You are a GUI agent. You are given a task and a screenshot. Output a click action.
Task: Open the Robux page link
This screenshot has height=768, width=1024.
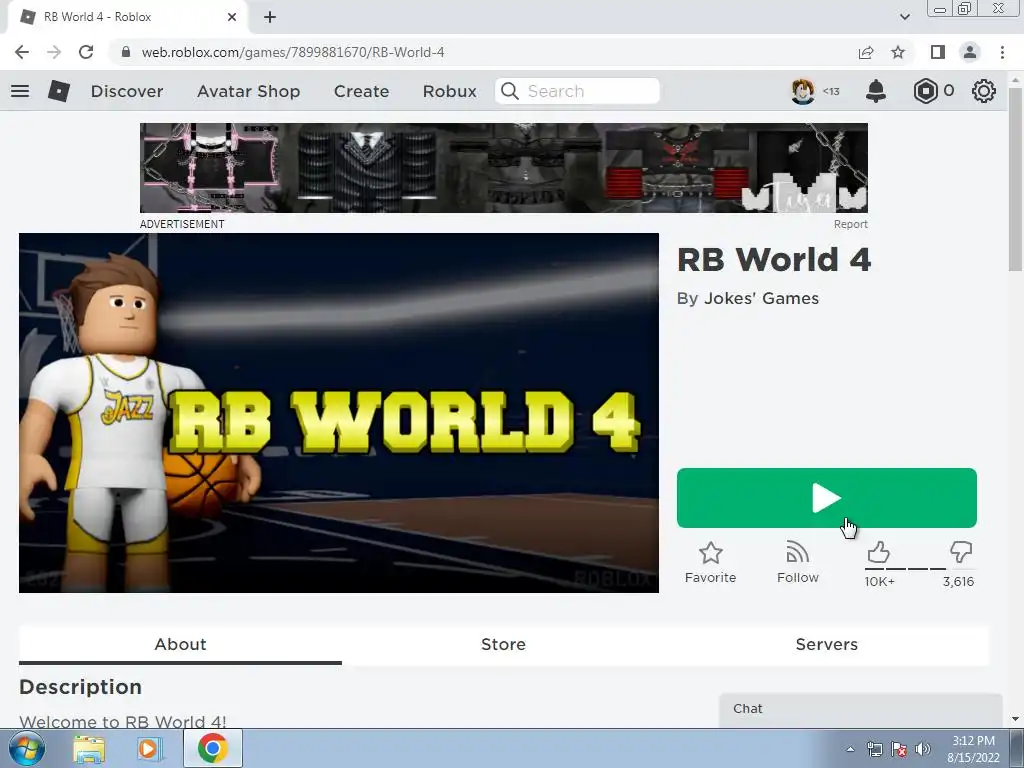coord(449,91)
